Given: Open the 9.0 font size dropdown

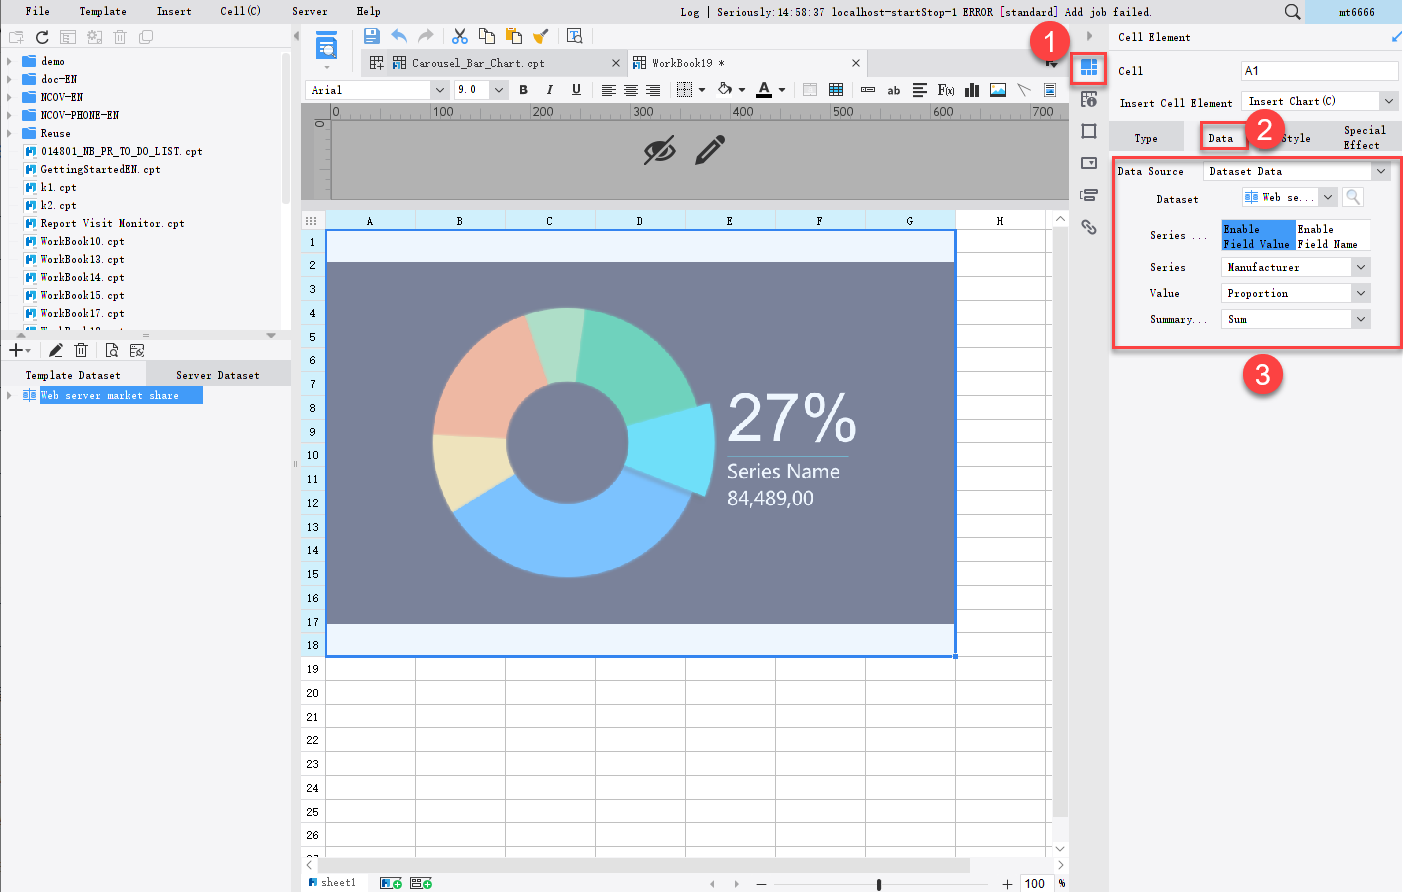Looking at the screenshot, I should (x=499, y=90).
